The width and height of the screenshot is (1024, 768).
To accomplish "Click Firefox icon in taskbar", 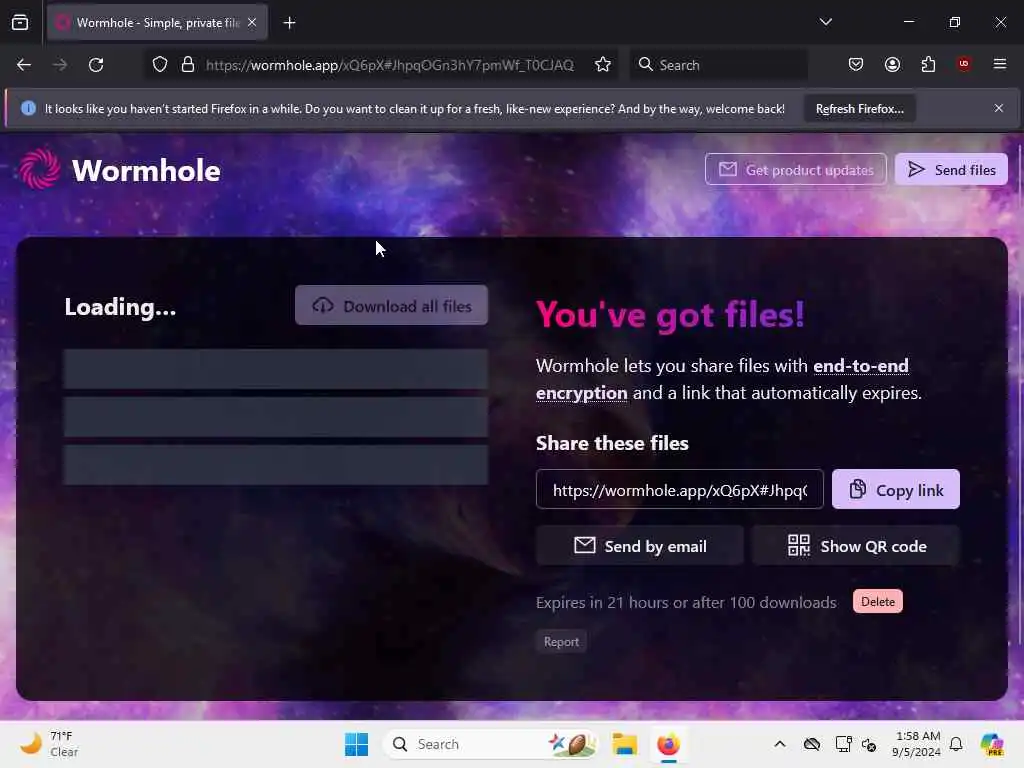I will click(668, 744).
